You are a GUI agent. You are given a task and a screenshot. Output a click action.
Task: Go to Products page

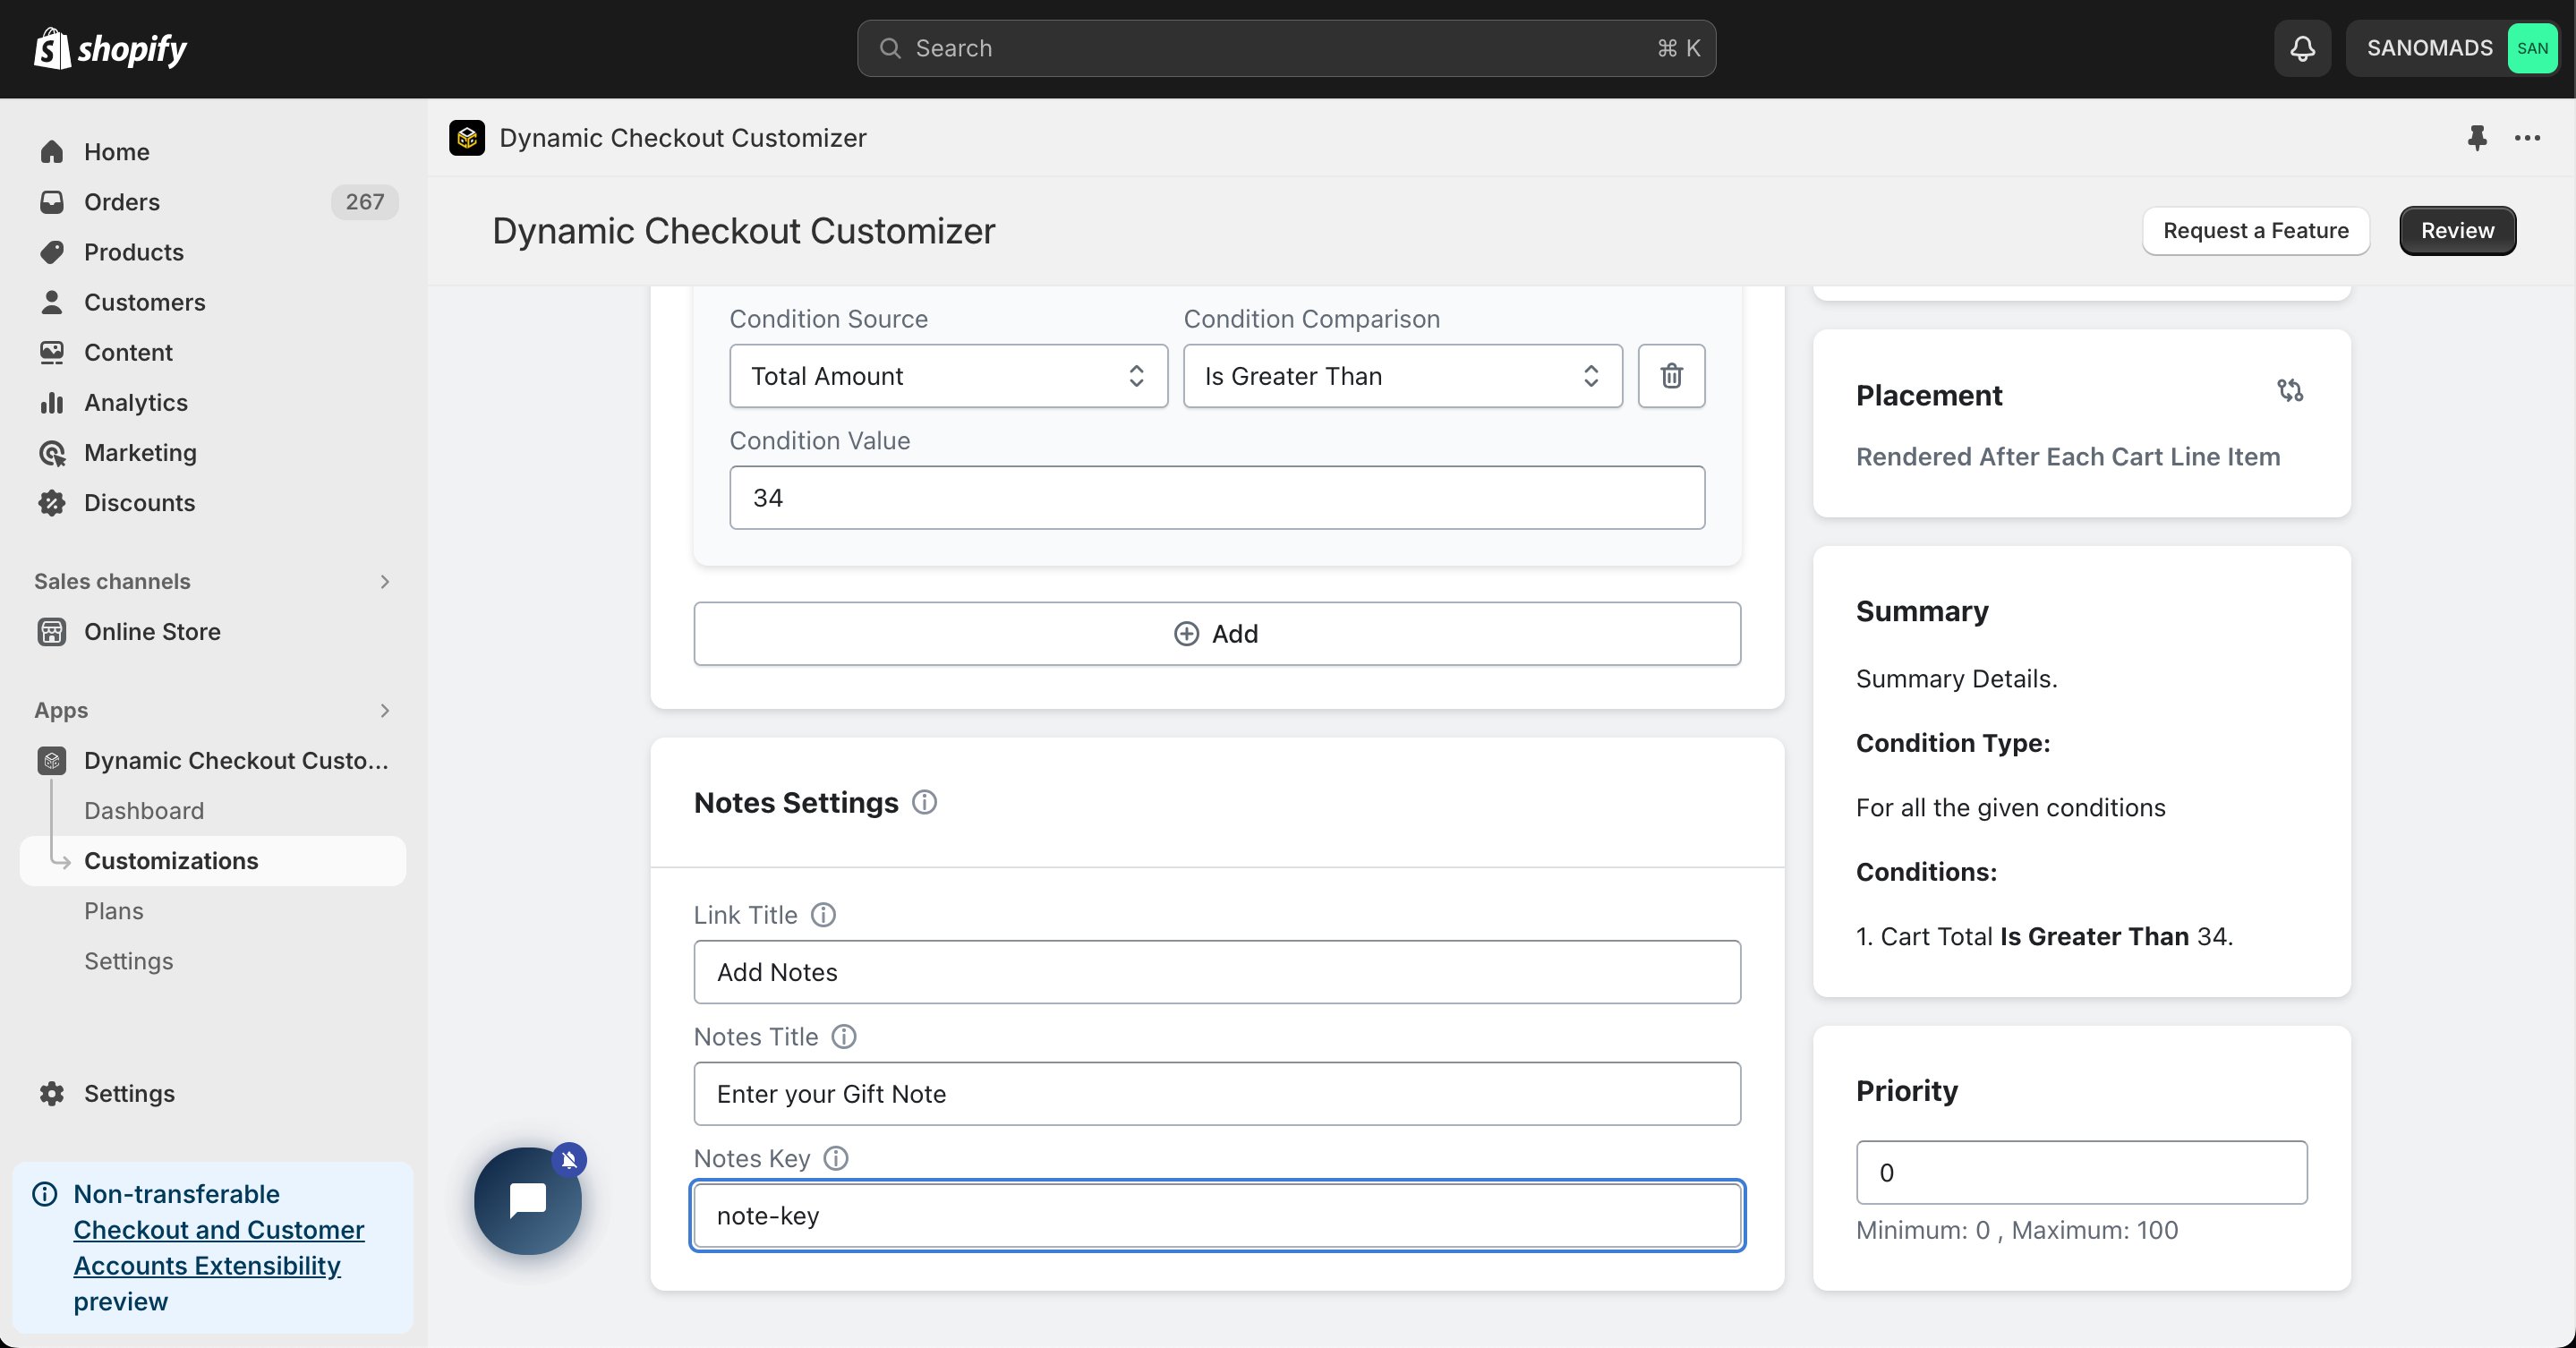coord(213,252)
